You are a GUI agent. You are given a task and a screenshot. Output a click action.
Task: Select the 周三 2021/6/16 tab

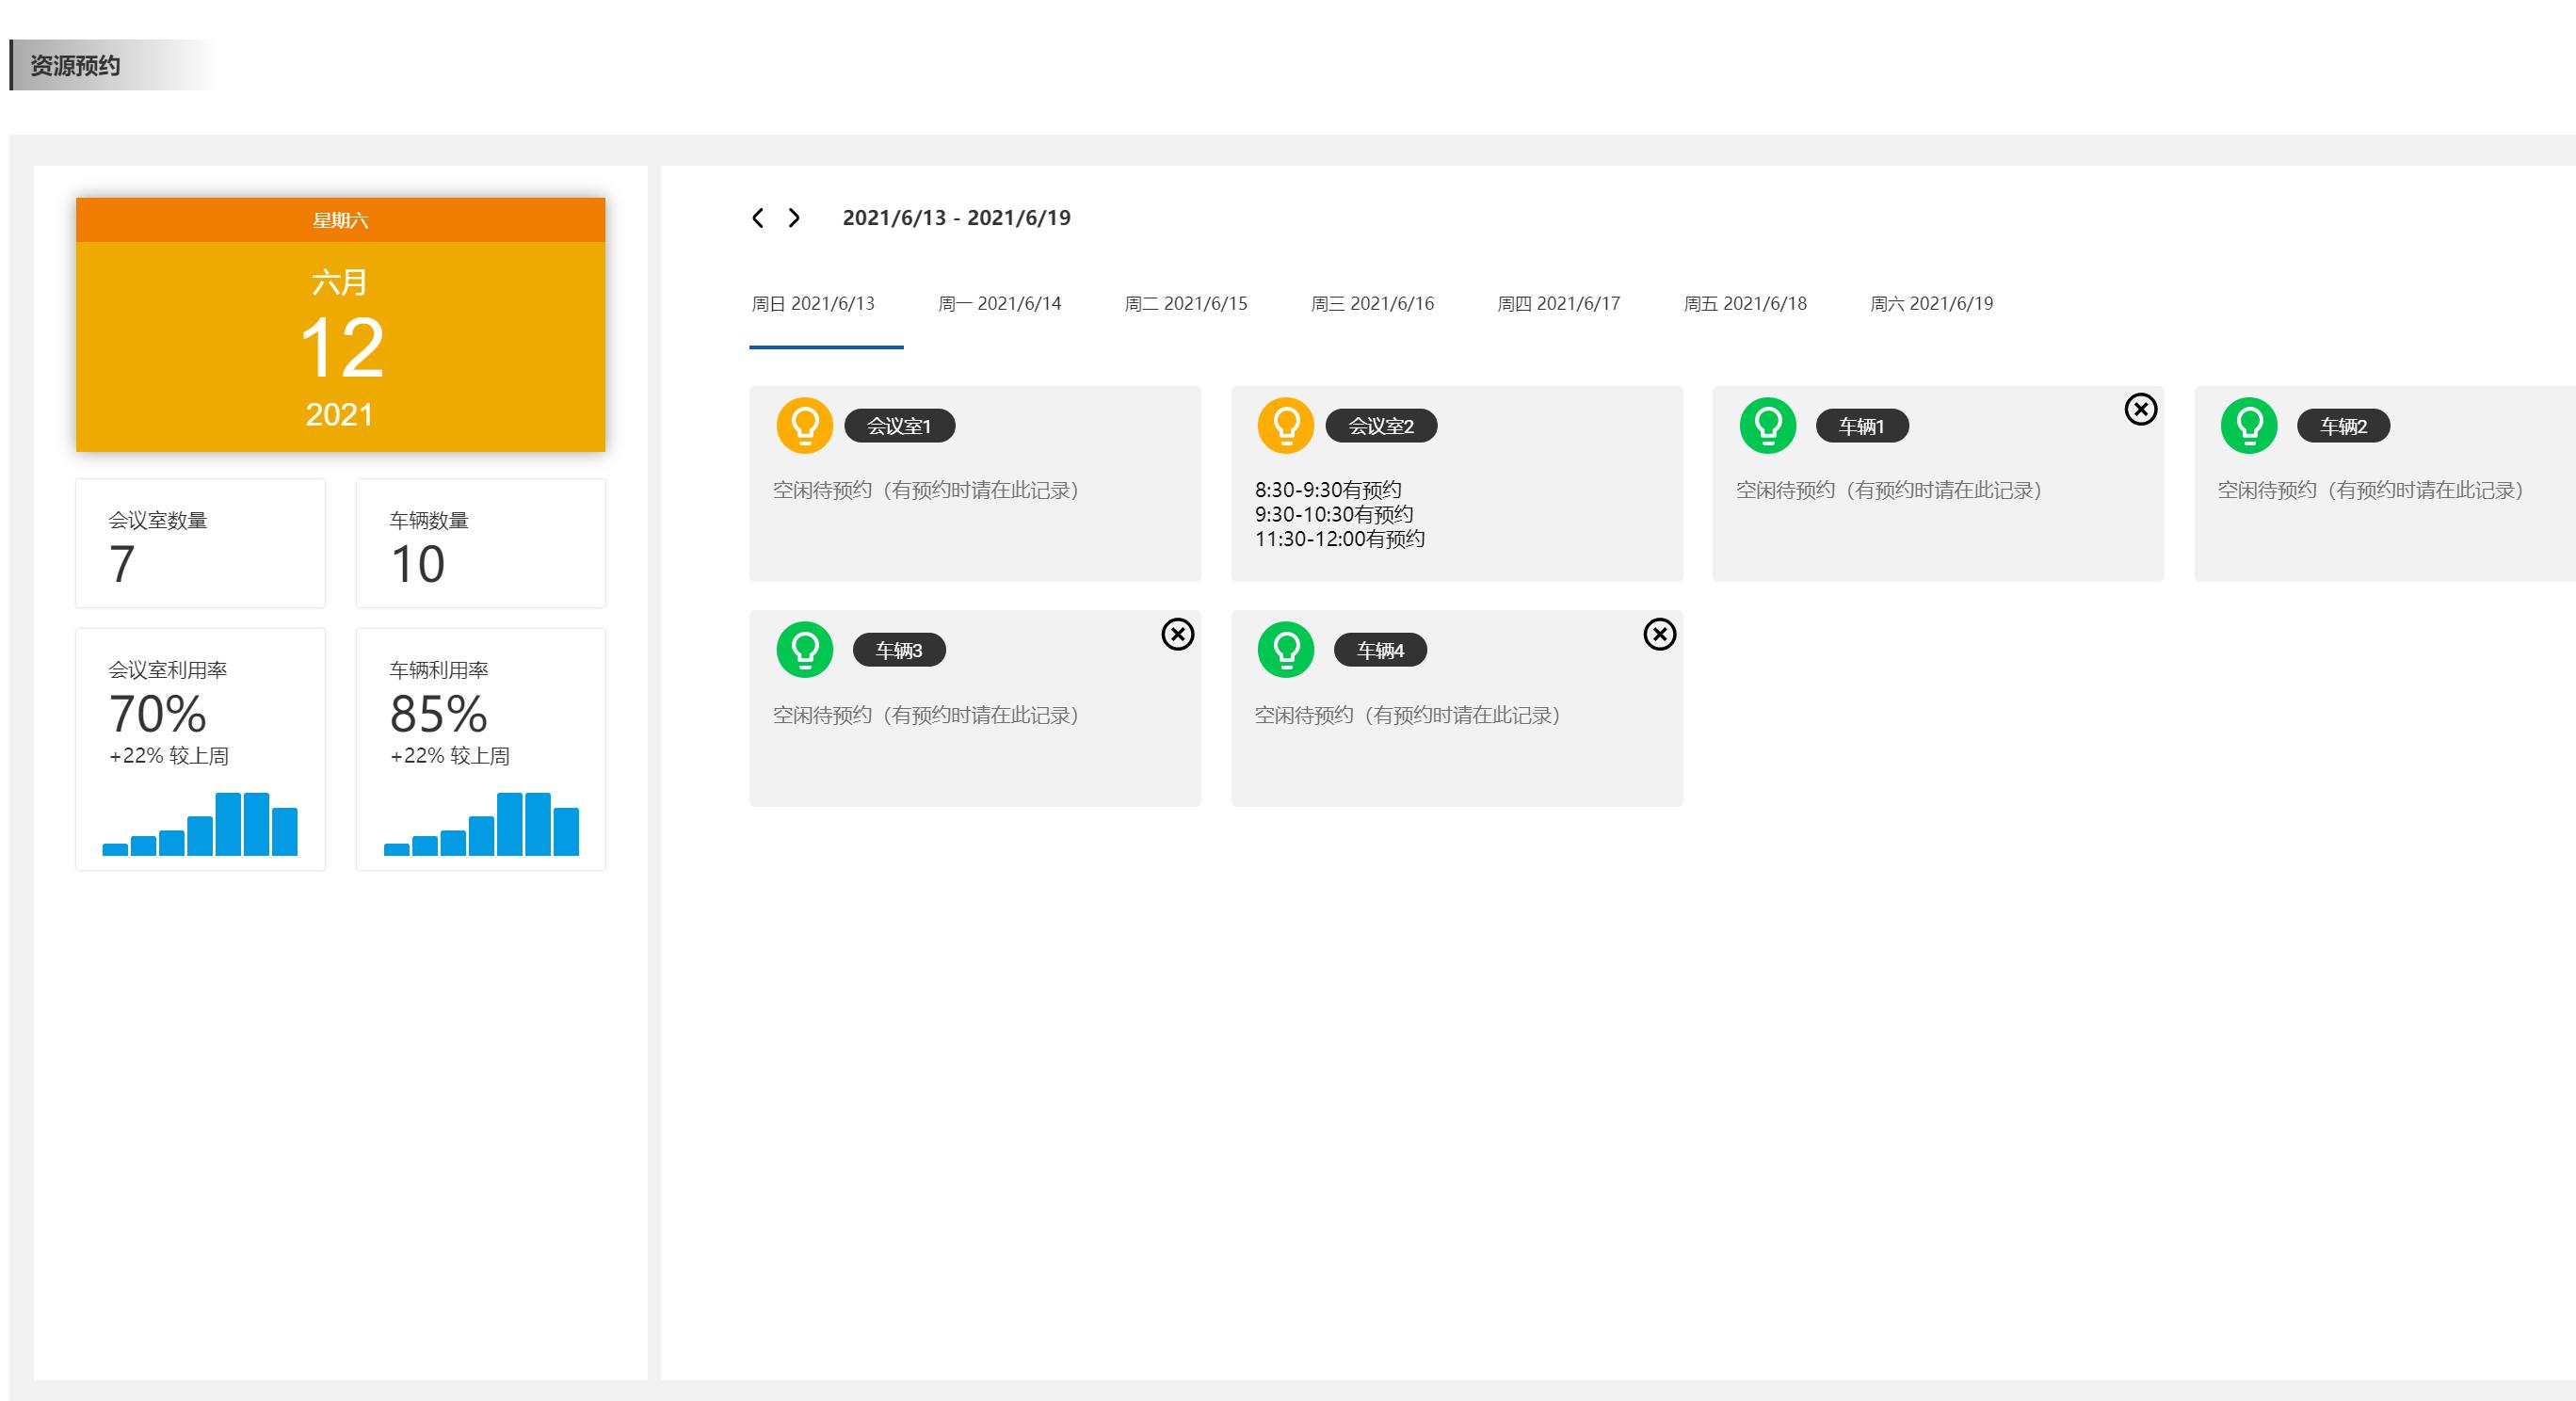tap(1372, 304)
